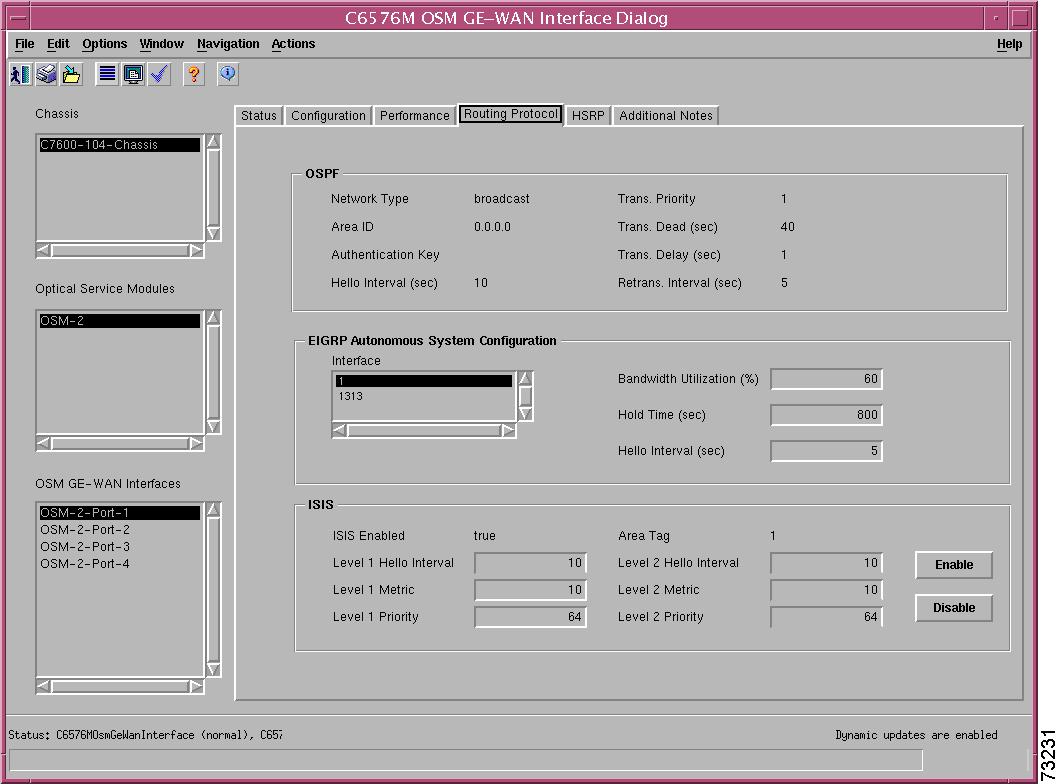Click right arrow of EIGRP Interface list scrollbar
Screen dimensions: 1061x784
point(508,430)
